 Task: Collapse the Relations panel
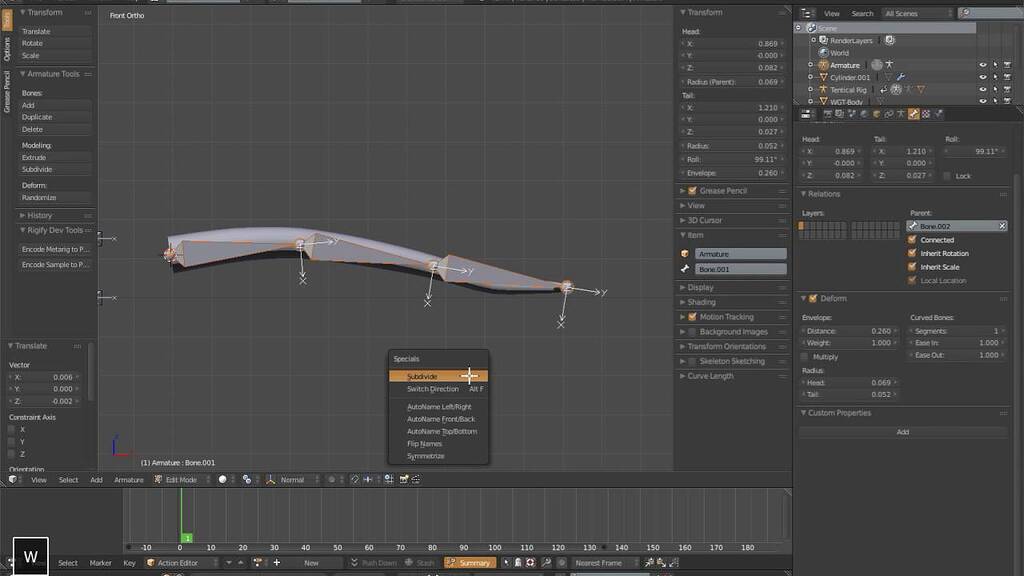[824, 194]
